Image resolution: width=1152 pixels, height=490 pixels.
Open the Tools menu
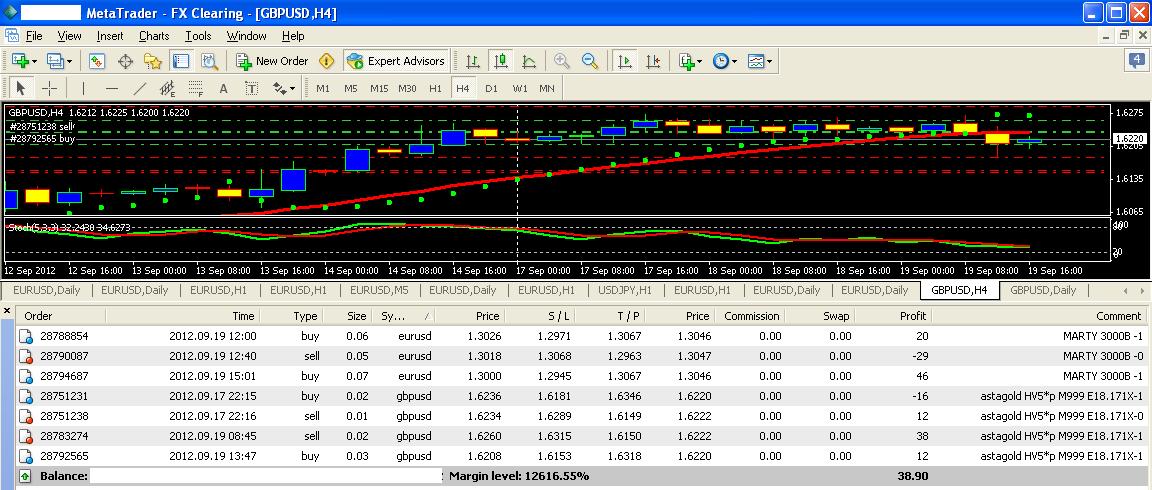pos(198,36)
